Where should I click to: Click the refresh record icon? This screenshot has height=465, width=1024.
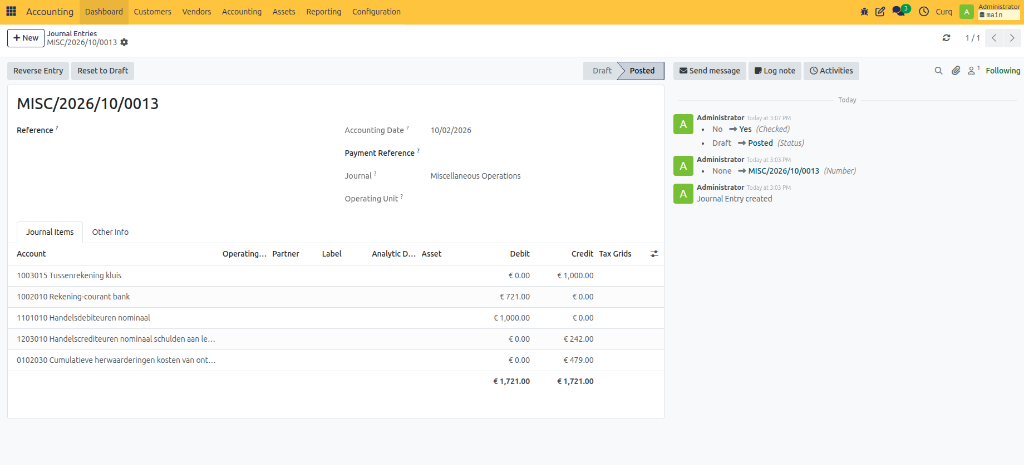tap(946, 38)
